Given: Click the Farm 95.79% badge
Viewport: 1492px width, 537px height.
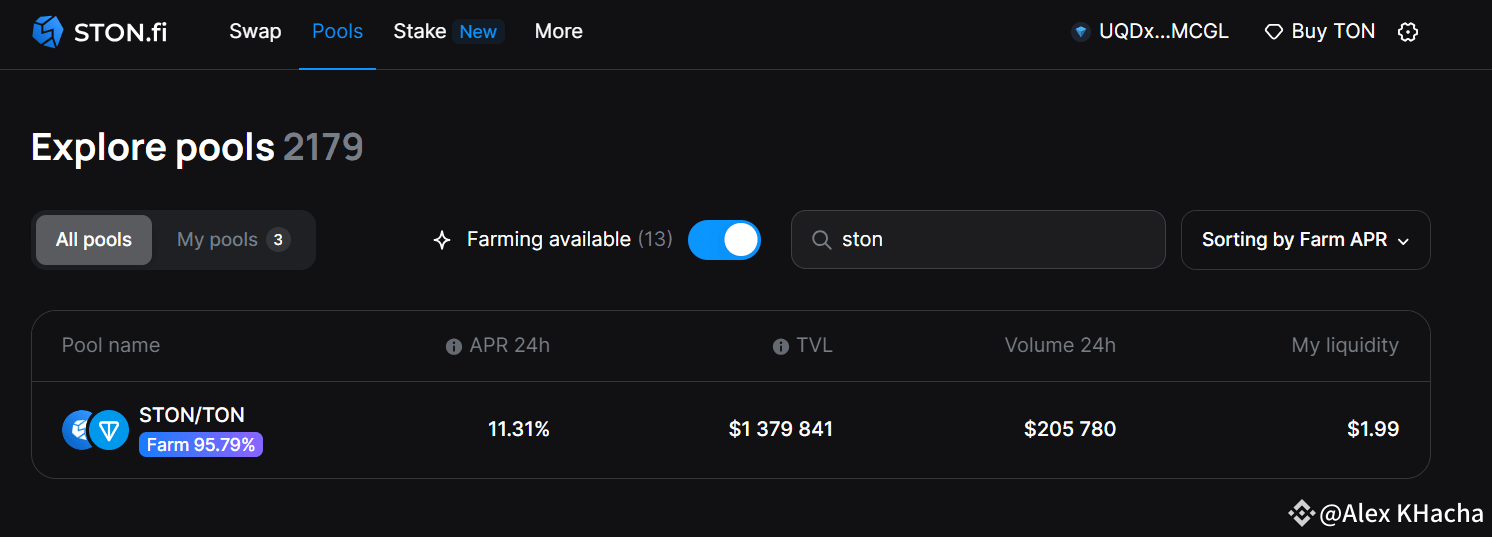Looking at the screenshot, I should (x=200, y=445).
